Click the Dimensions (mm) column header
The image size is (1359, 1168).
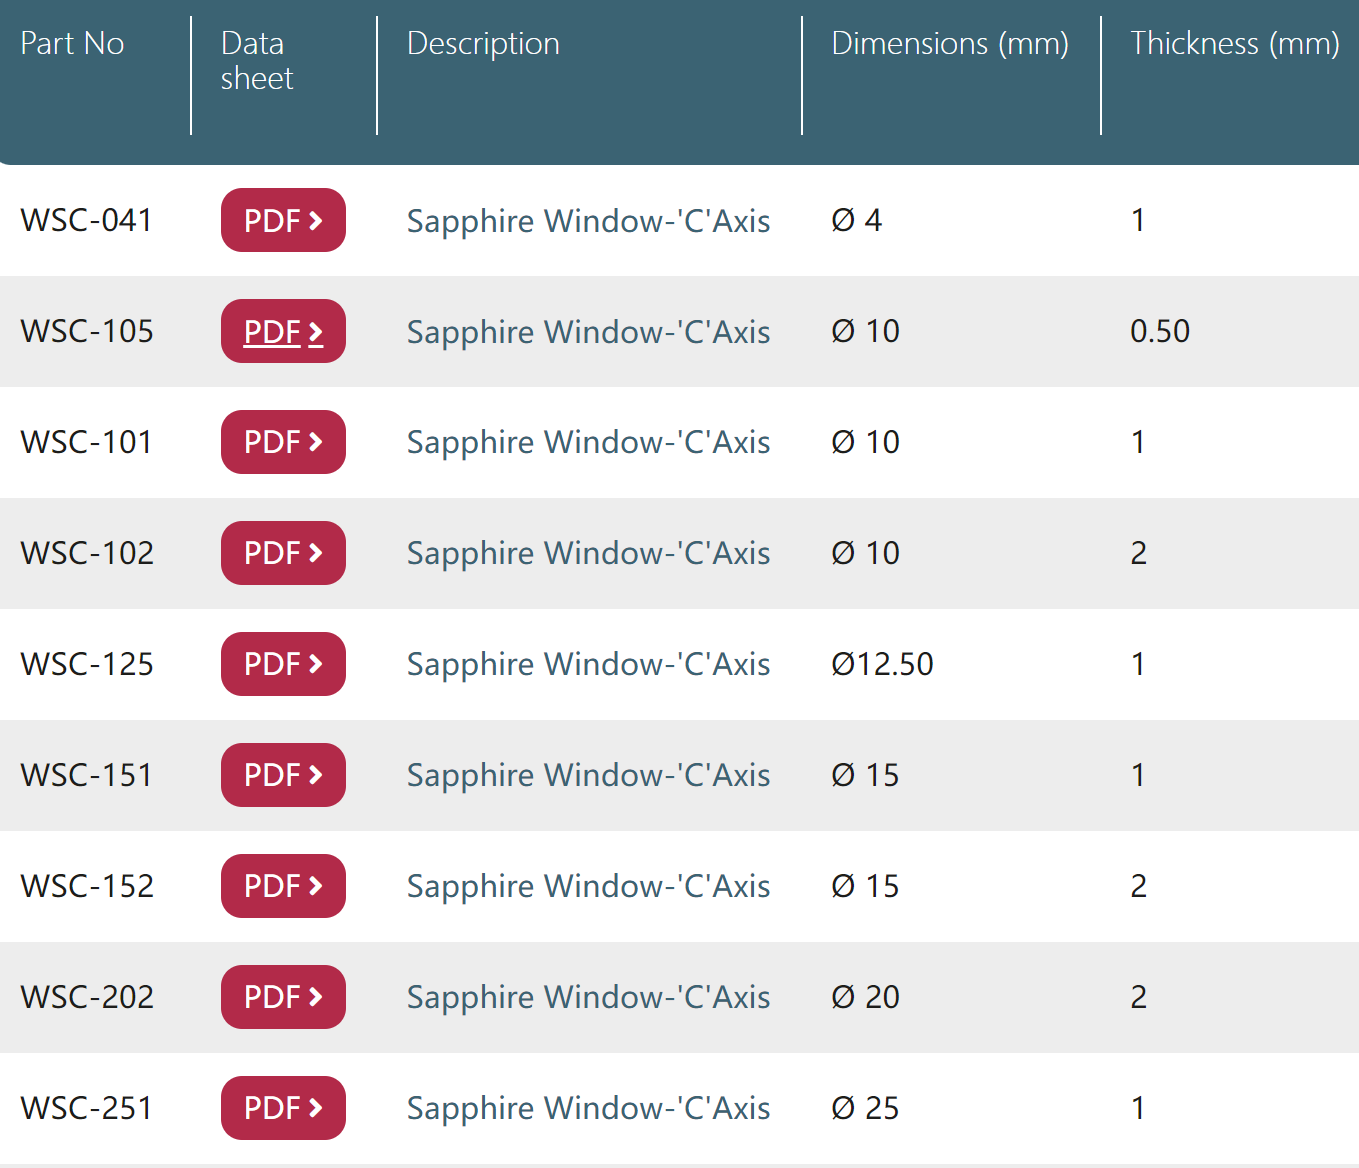950,44
